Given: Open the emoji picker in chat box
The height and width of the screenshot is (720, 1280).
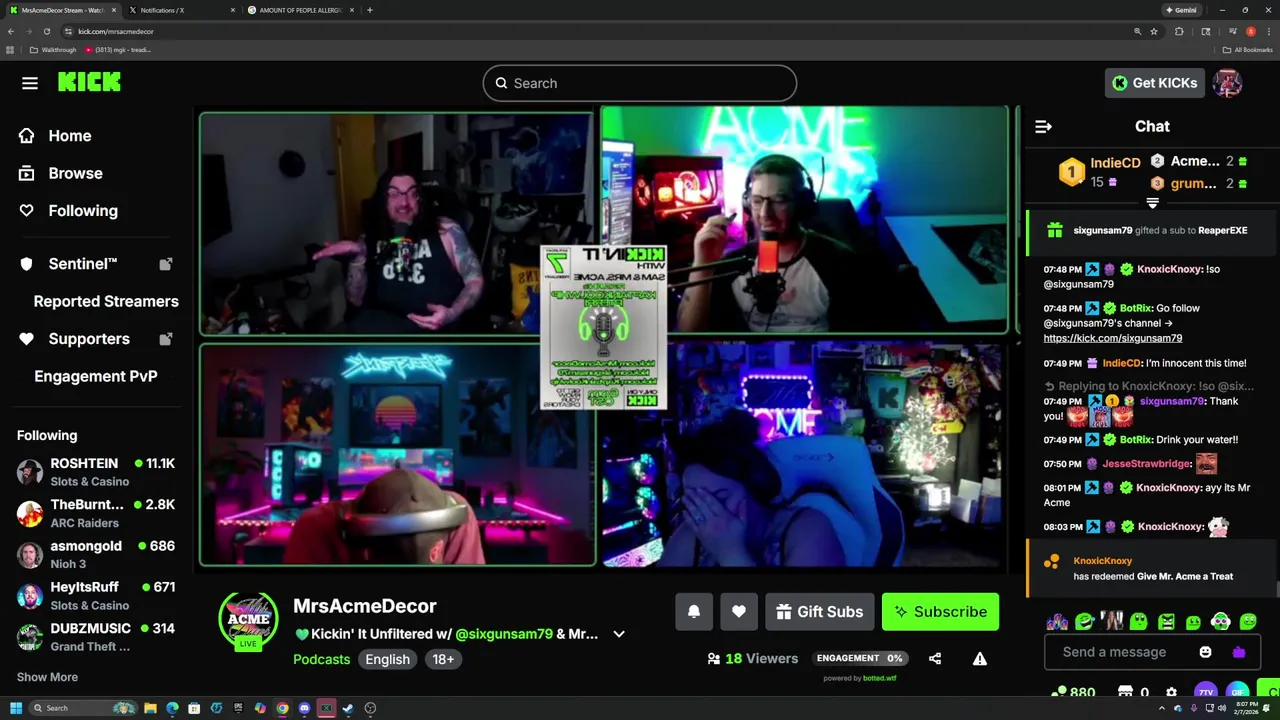Looking at the screenshot, I should 1206,652.
